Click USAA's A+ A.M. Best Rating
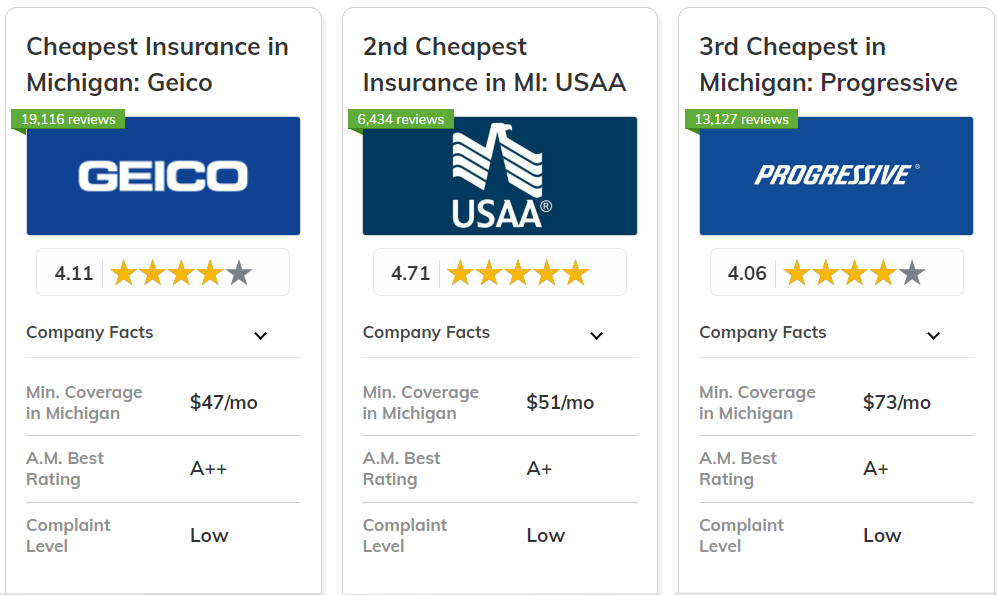Screen dimensions: 997x595 pos(539,468)
